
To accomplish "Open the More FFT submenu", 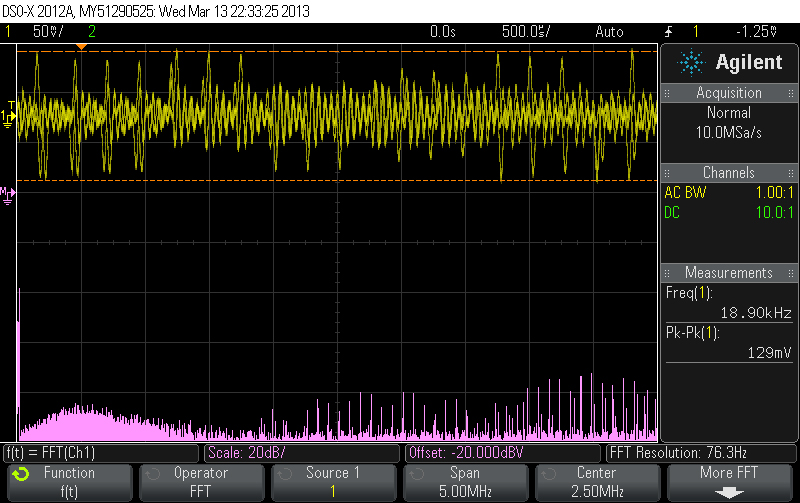I will click(x=730, y=482).
